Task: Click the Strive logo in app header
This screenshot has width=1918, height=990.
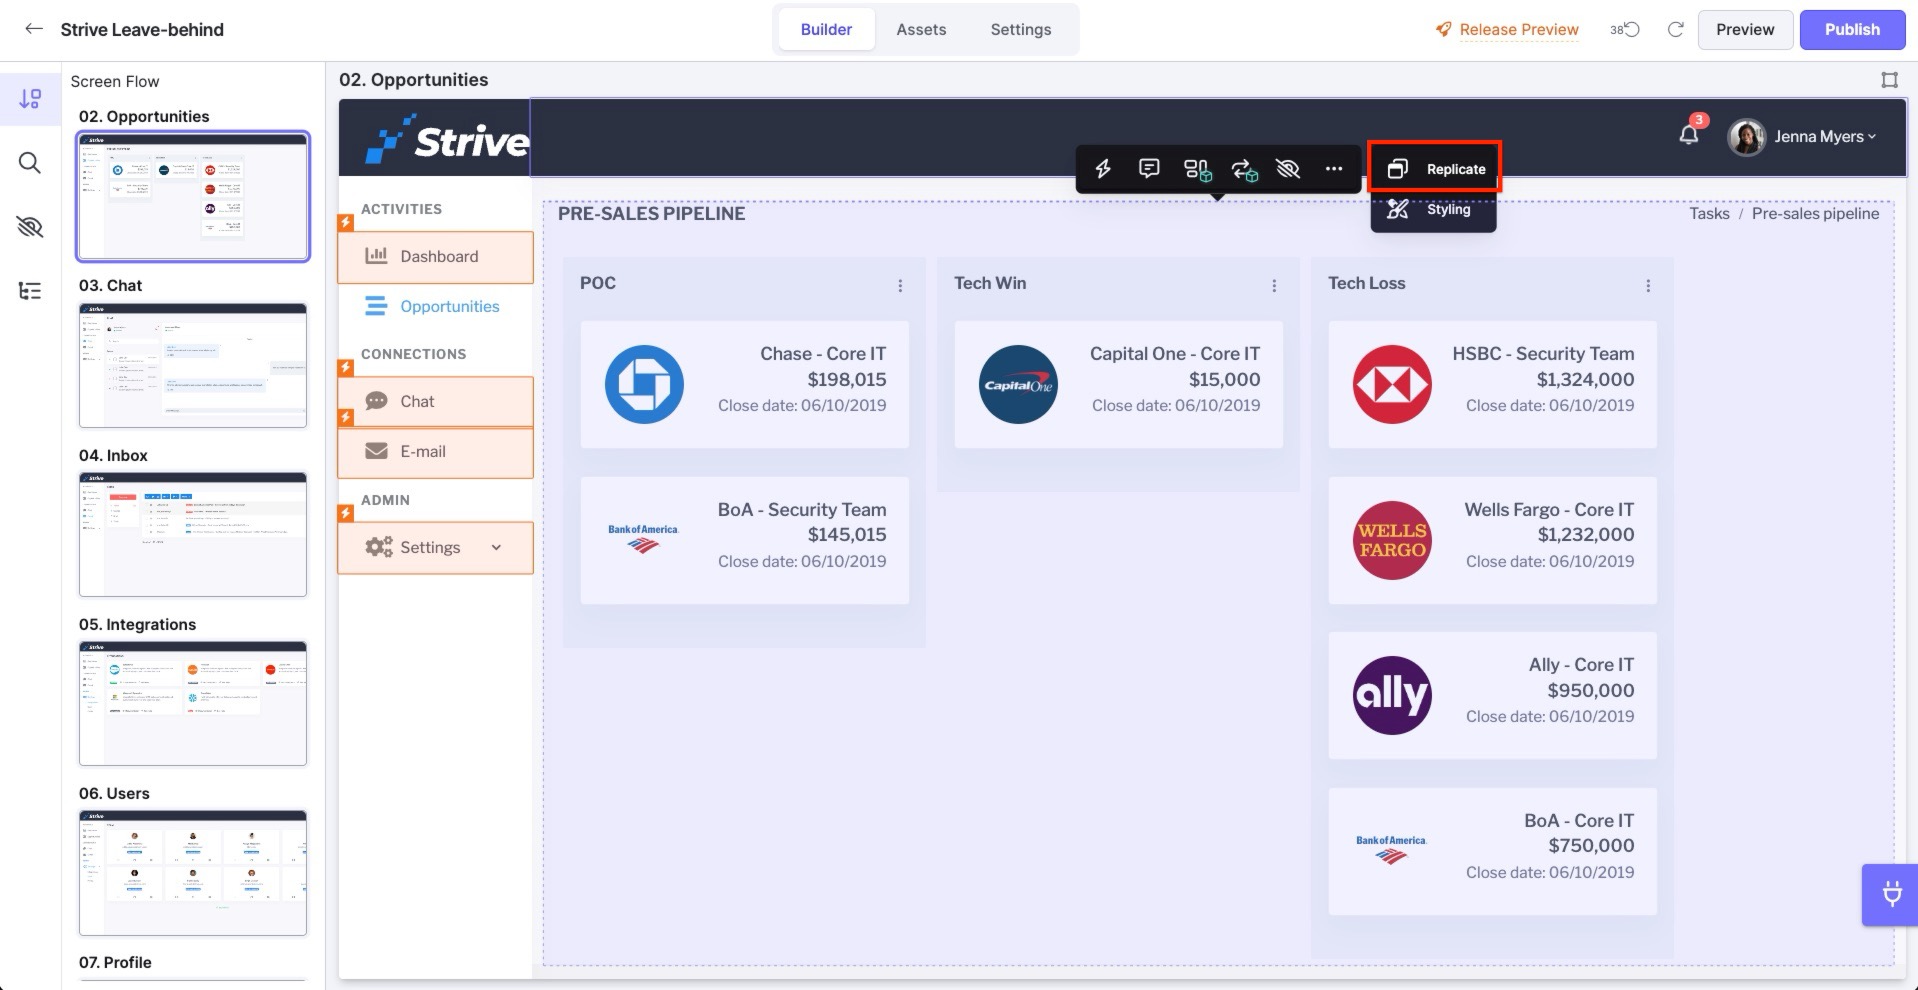Action: click(x=447, y=139)
